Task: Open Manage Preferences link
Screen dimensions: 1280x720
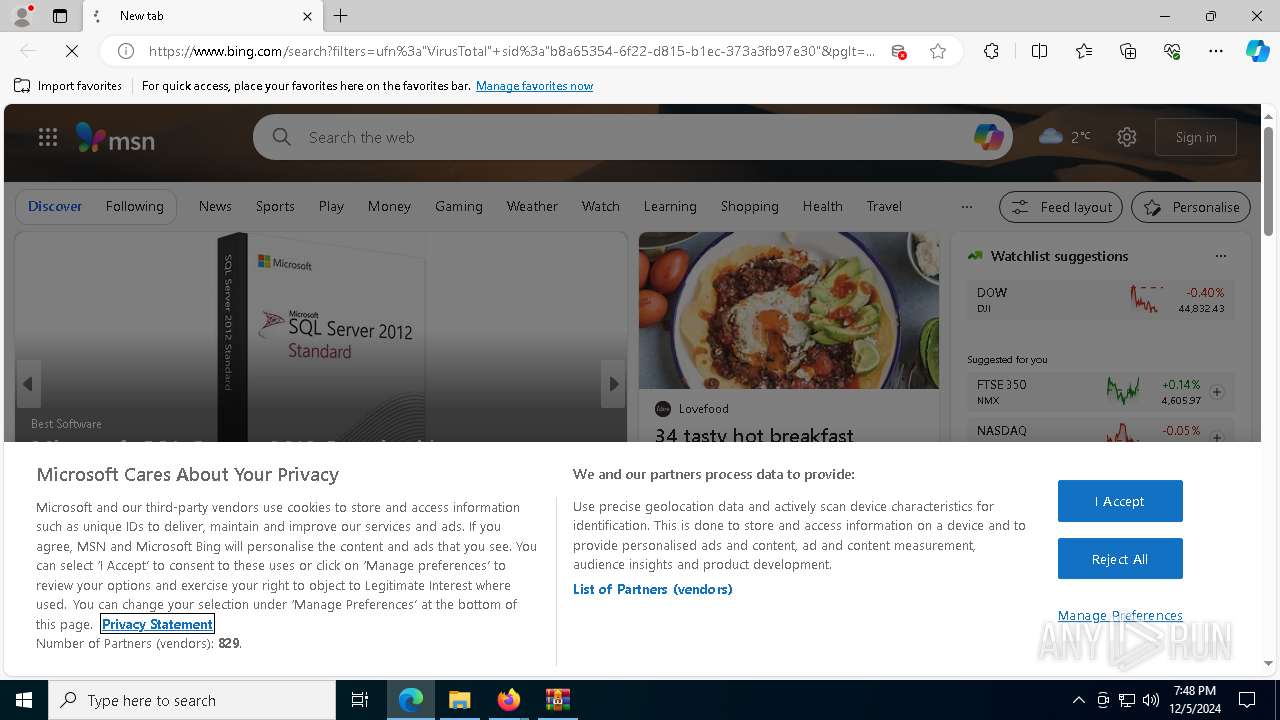Action: pyautogui.click(x=1120, y=615)
